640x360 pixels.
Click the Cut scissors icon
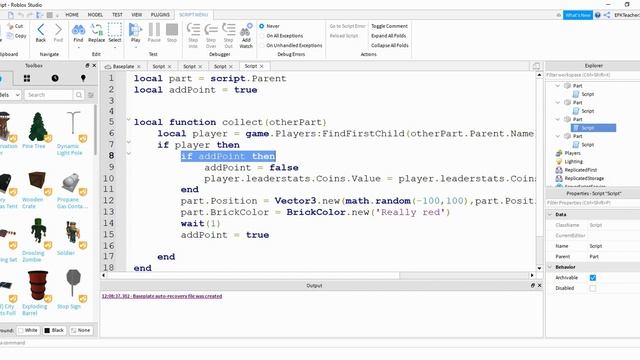(10, 26)
